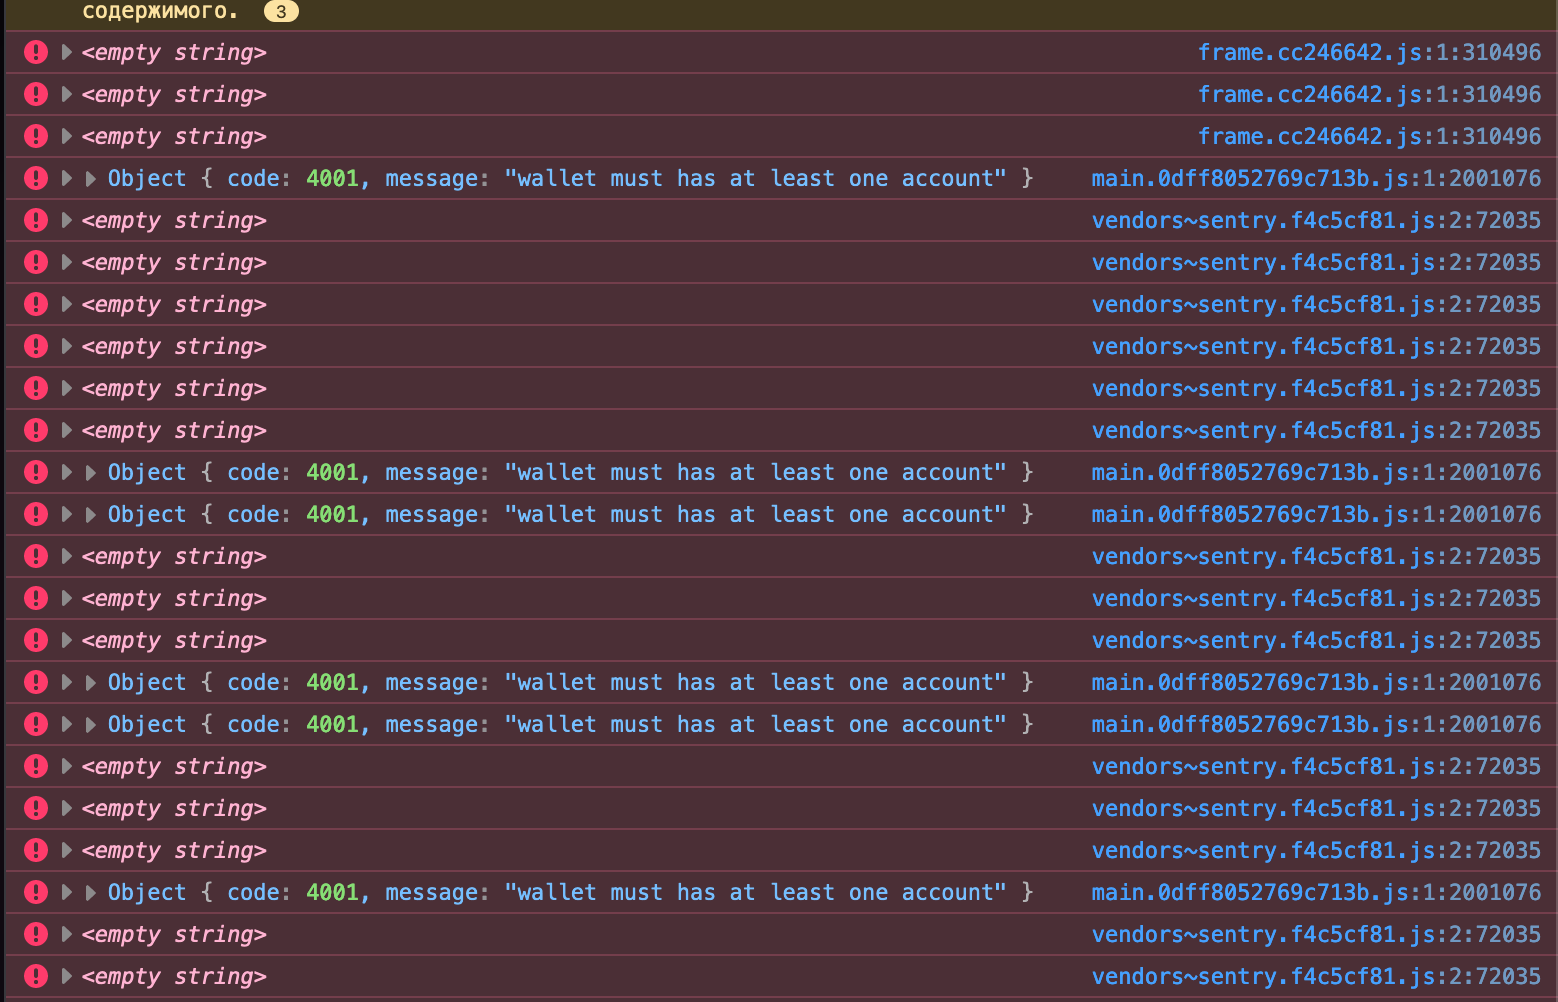Click the error icon on the last vendors~sentry row
This screenshot has height=1002, width=1558.
(35, 976)
